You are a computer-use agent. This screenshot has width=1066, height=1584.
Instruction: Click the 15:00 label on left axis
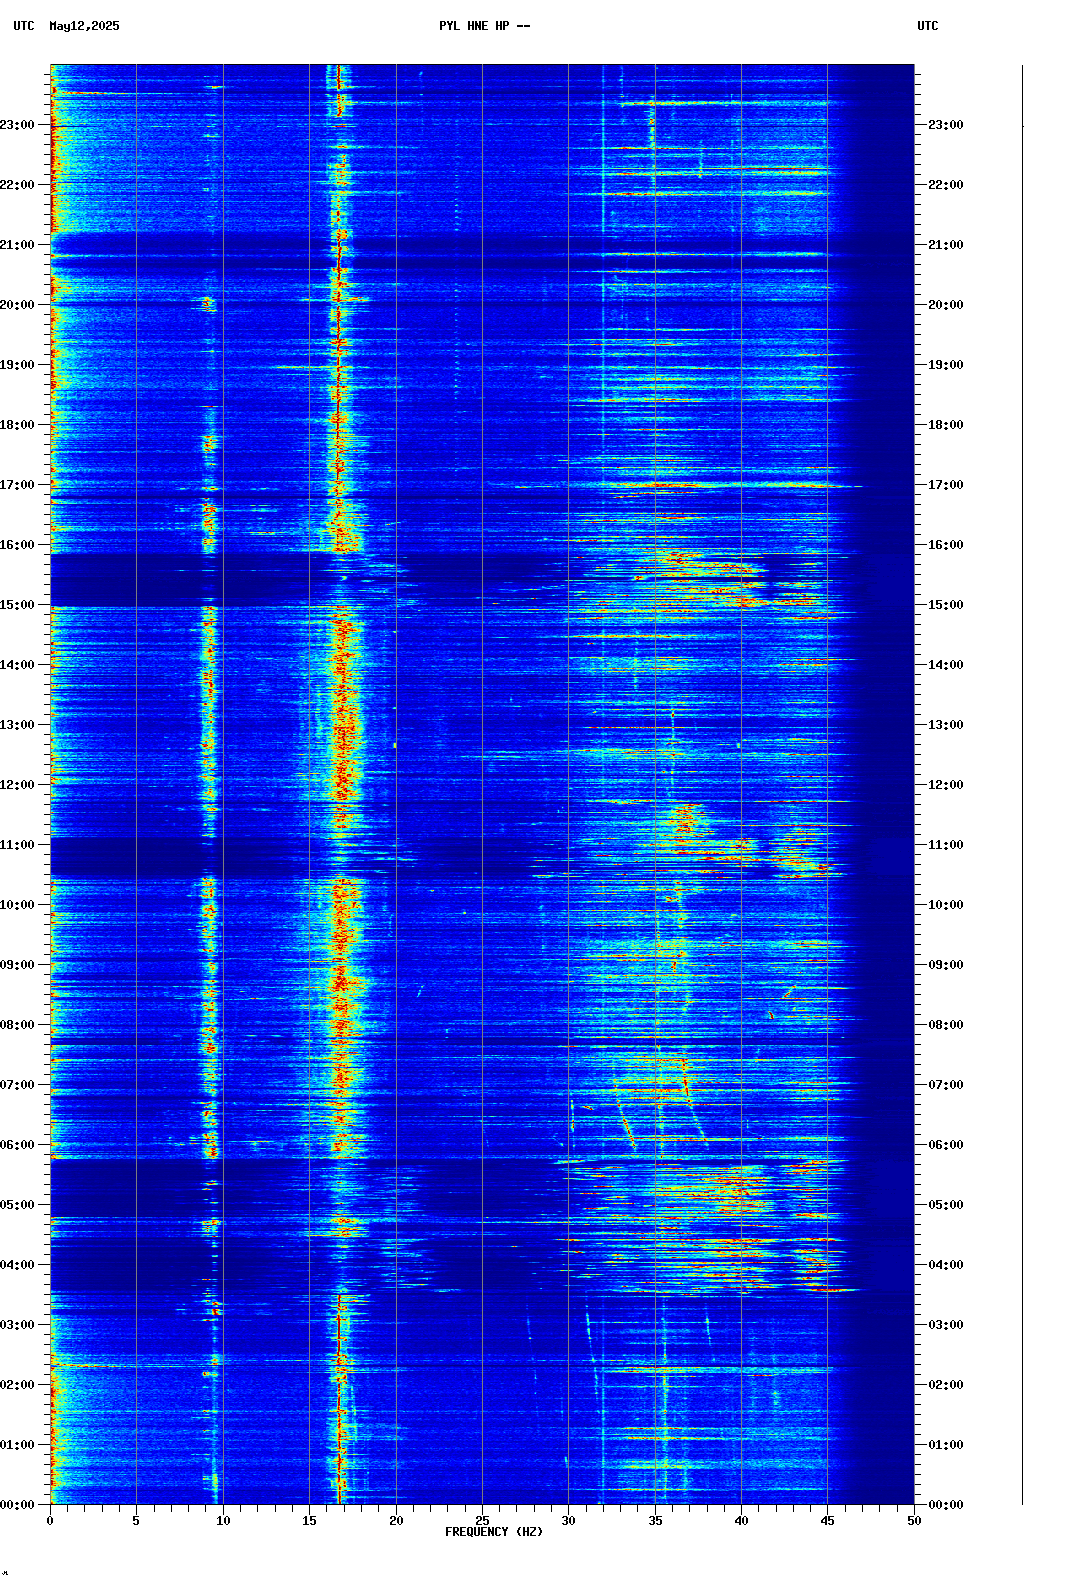point(17,605)
